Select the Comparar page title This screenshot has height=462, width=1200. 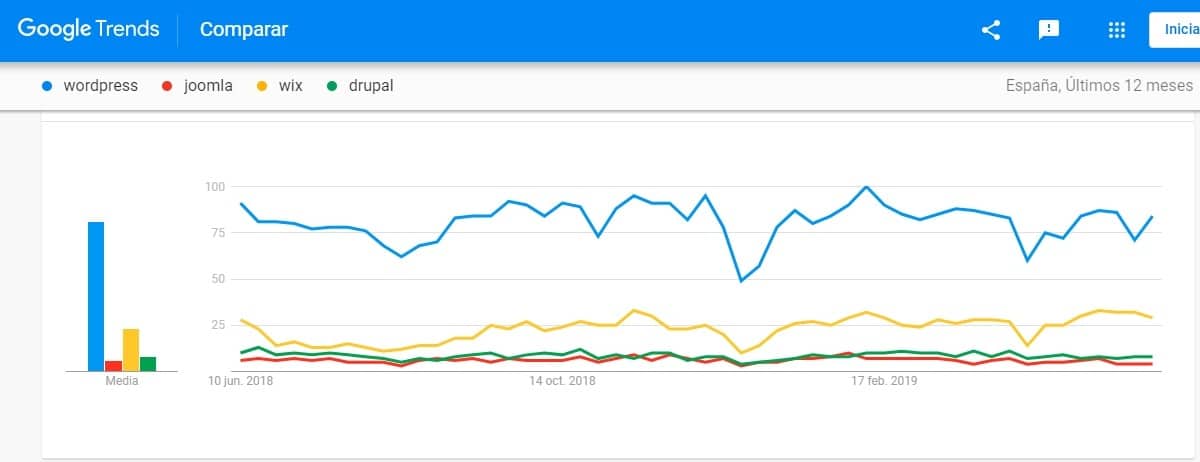pos(244,30)
